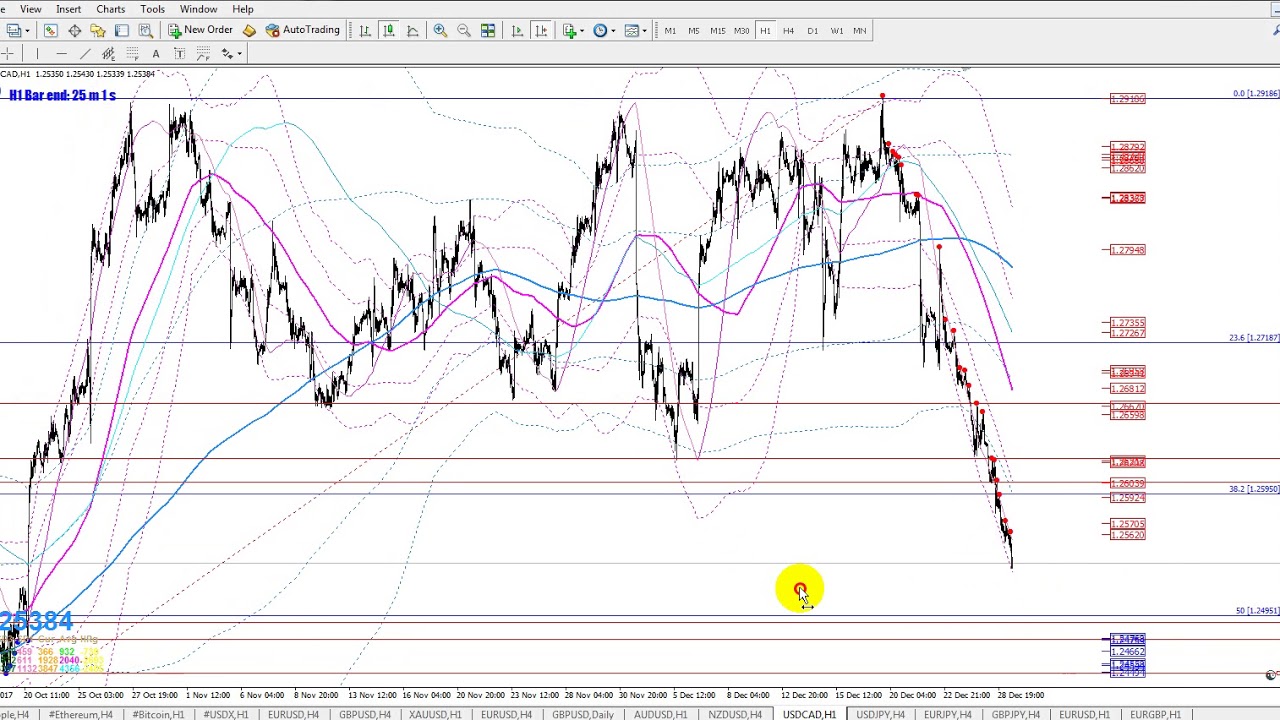Open the indicators list dropdown
This screenshot has width=1280, height=720.
click(x=573, y=30)
